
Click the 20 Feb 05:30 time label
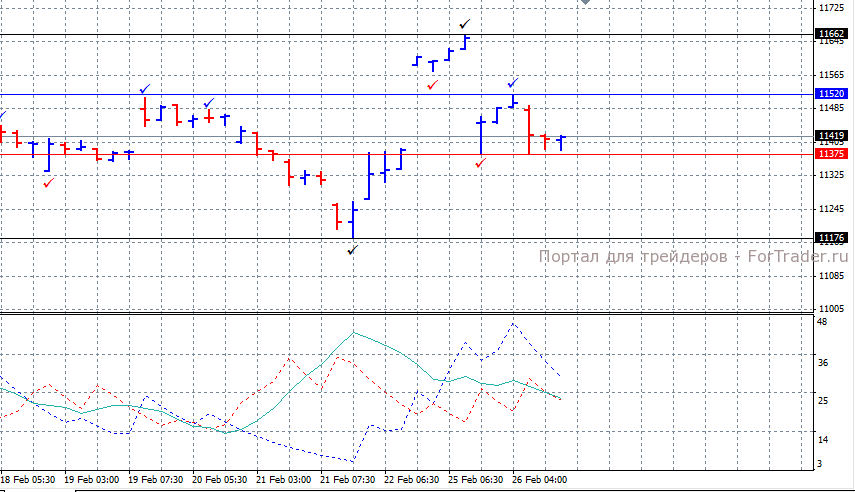point(219,480)
